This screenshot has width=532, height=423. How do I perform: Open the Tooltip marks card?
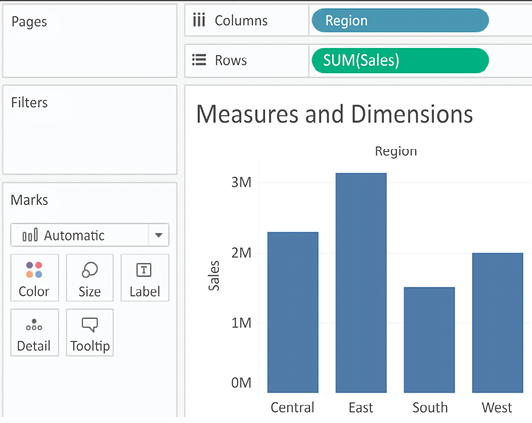90,332
